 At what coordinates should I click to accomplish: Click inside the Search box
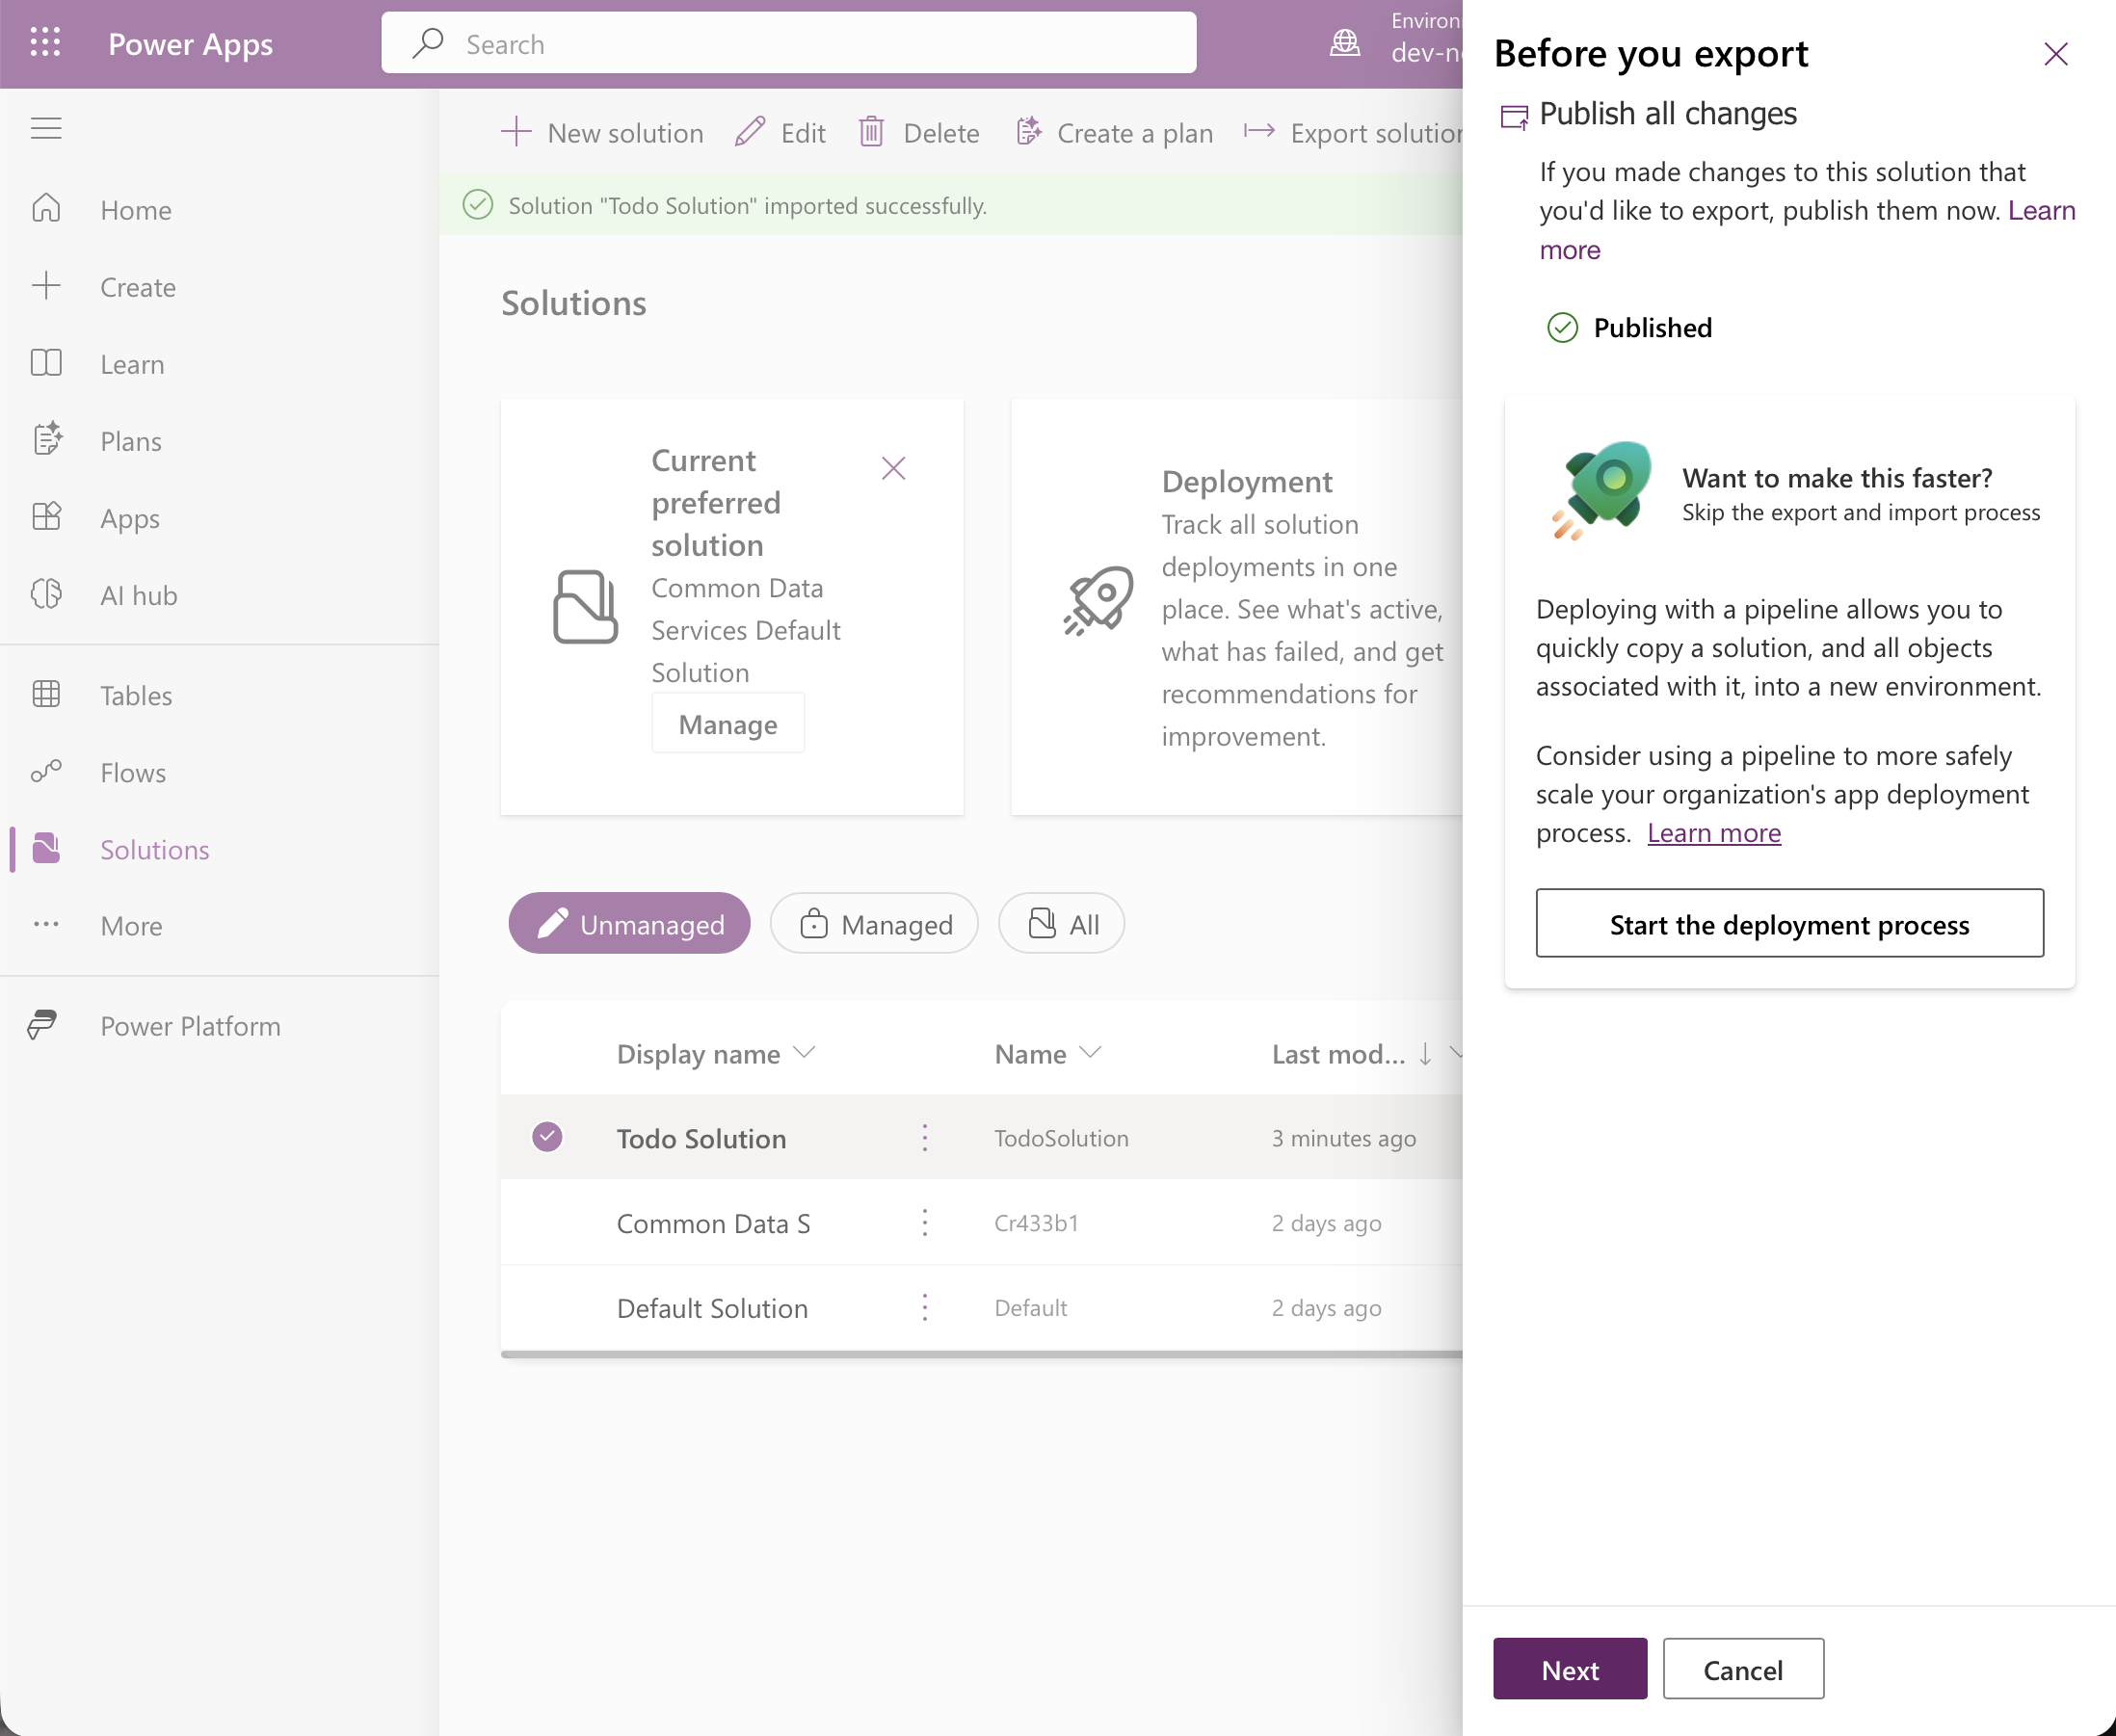[788, 43]
